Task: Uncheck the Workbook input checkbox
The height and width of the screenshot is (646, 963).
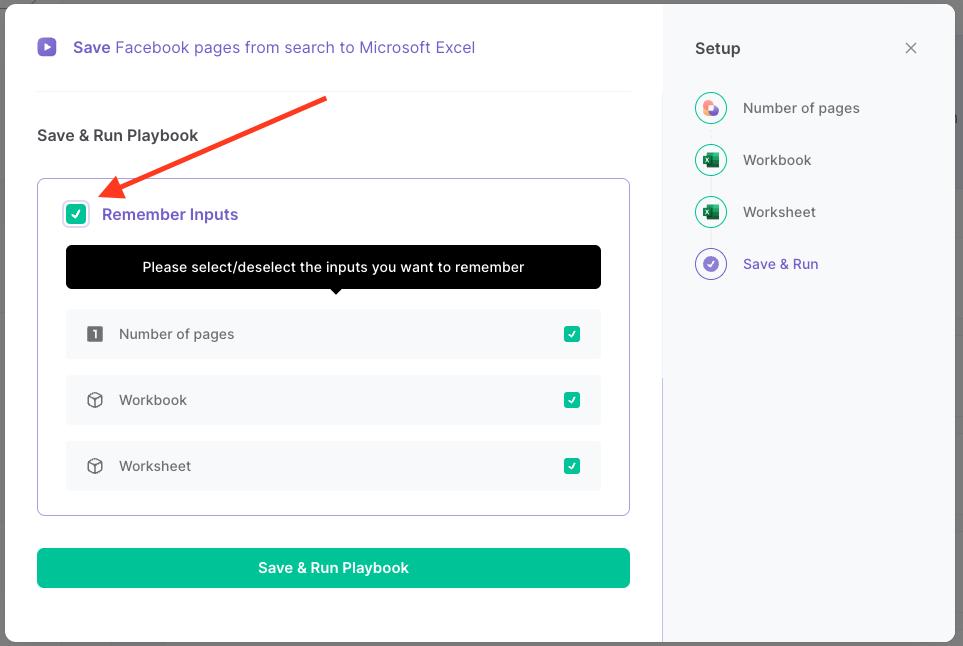Action: coord(572,400)
